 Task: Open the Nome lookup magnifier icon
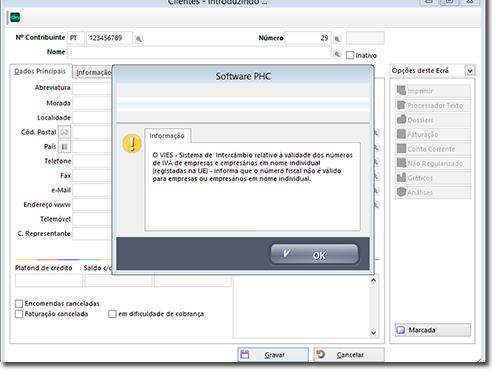337,54
